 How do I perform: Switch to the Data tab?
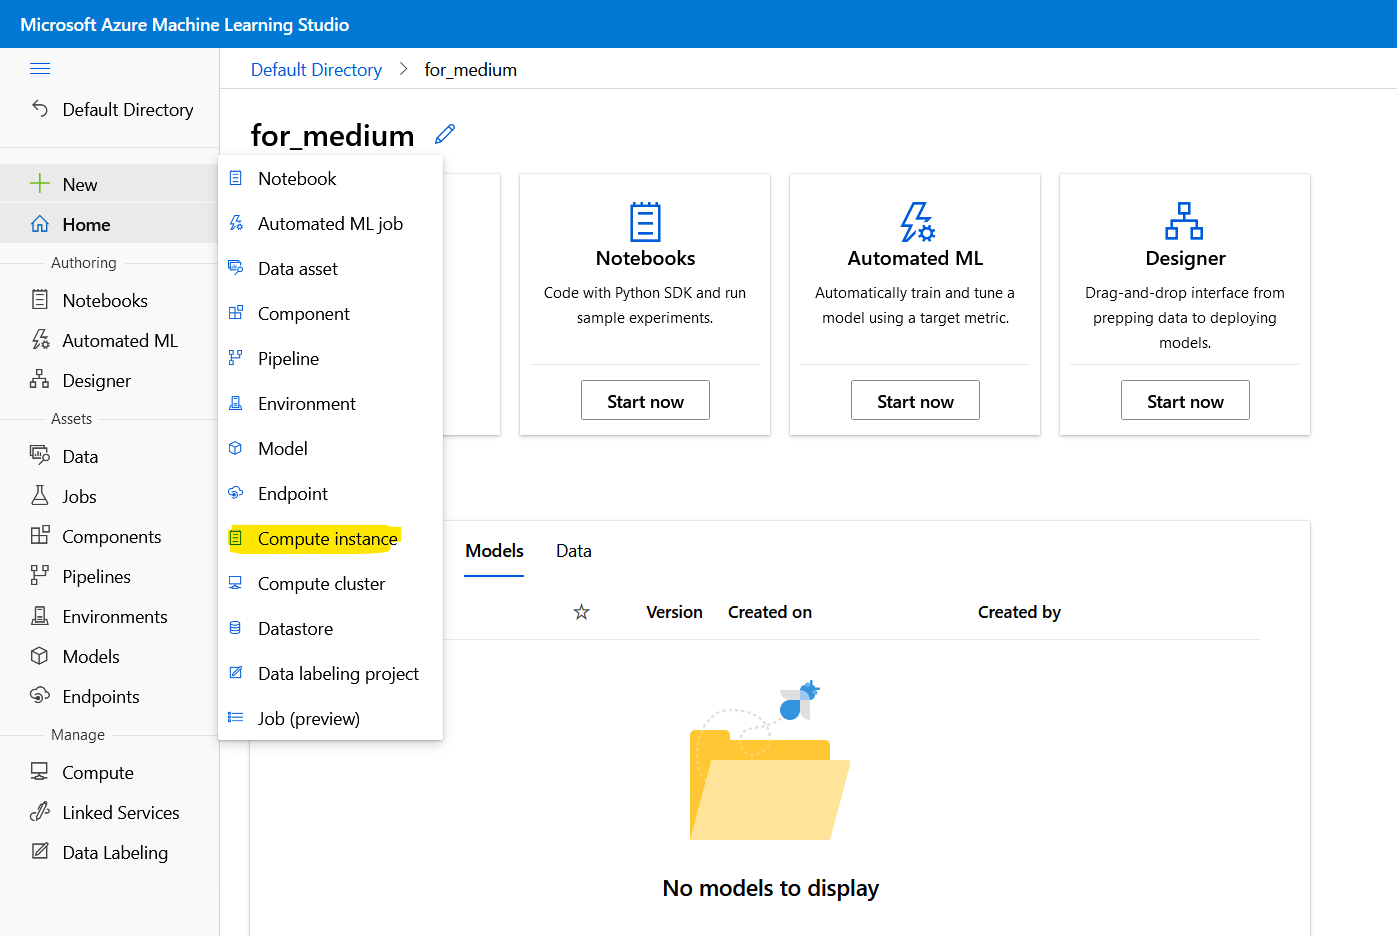[574, 551]
